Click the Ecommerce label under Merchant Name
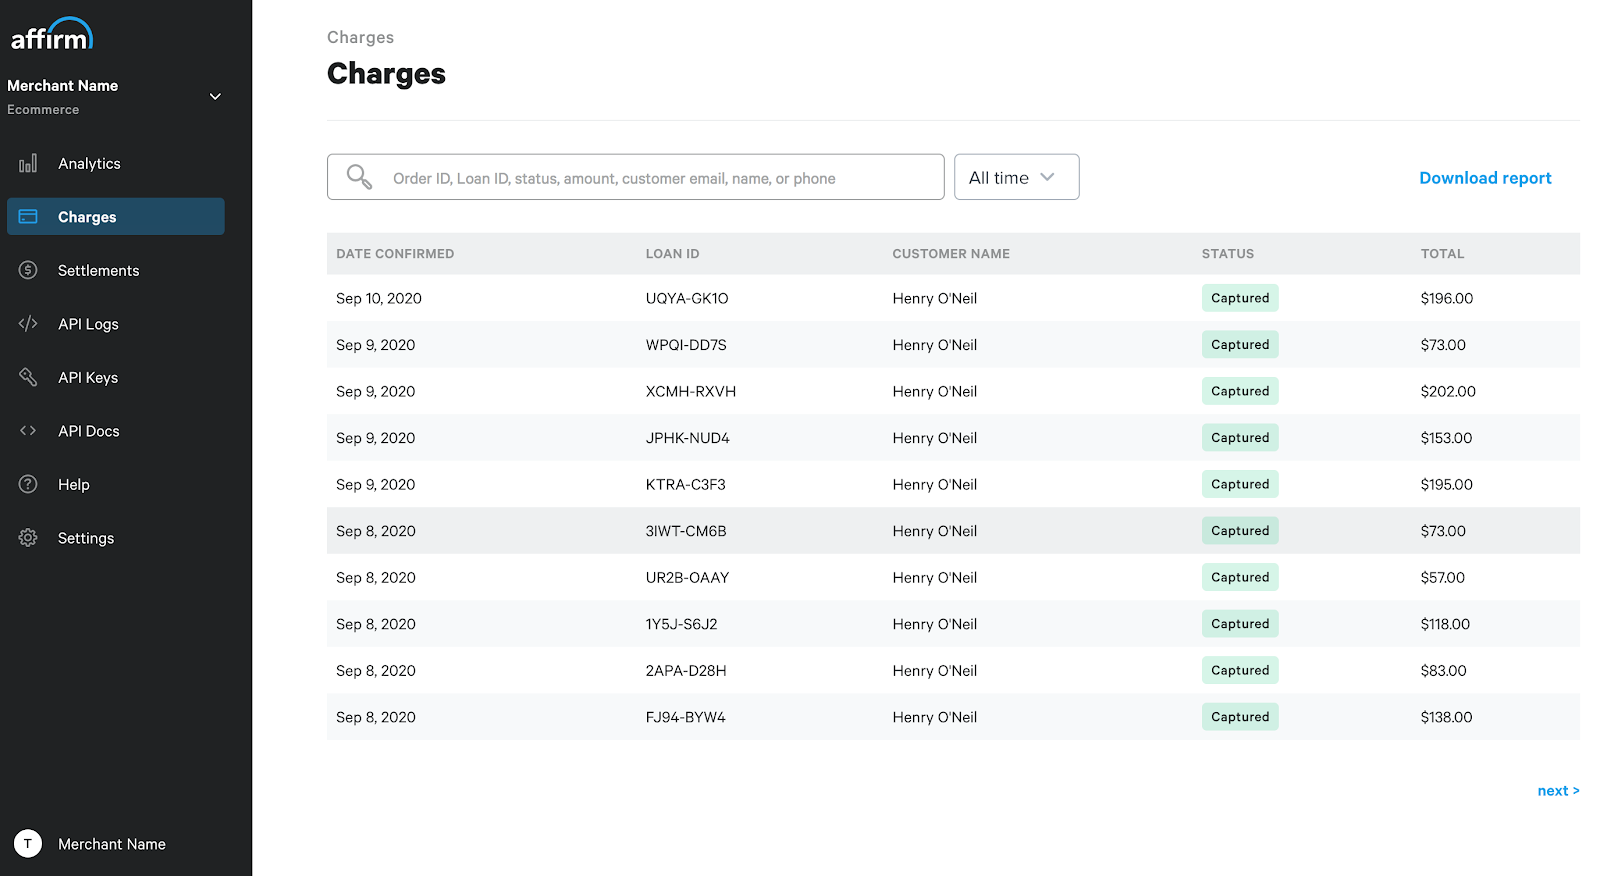1600x876 pixels. click(x=43, y=110)
